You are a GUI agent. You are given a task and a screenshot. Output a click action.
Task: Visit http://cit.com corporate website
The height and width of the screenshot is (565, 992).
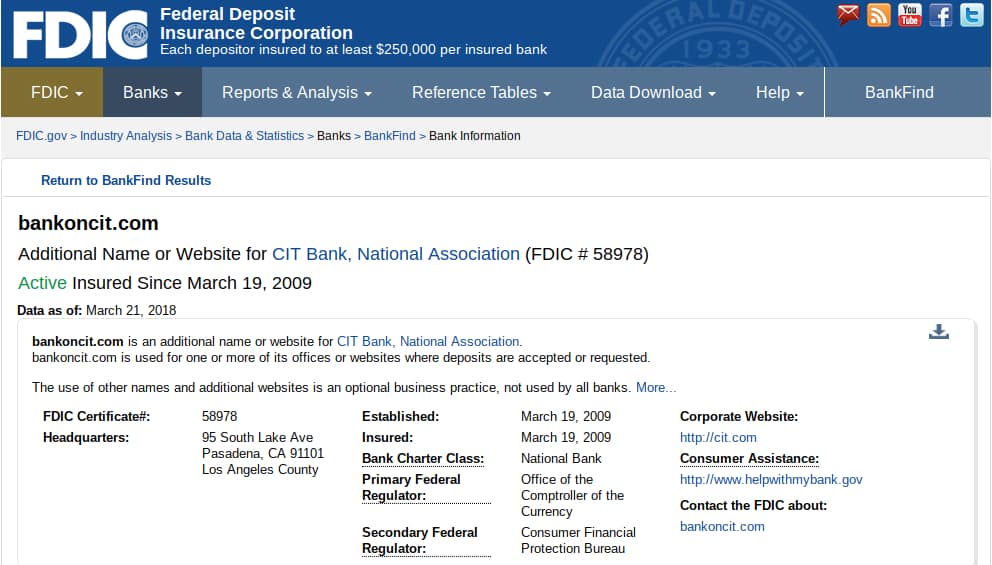point(718,437)
